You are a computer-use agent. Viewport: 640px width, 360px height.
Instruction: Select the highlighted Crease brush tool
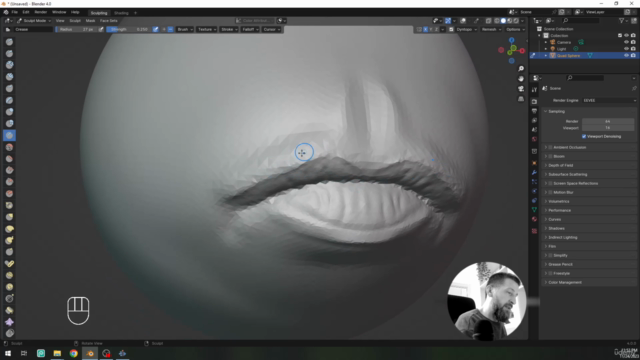[9, 136]
